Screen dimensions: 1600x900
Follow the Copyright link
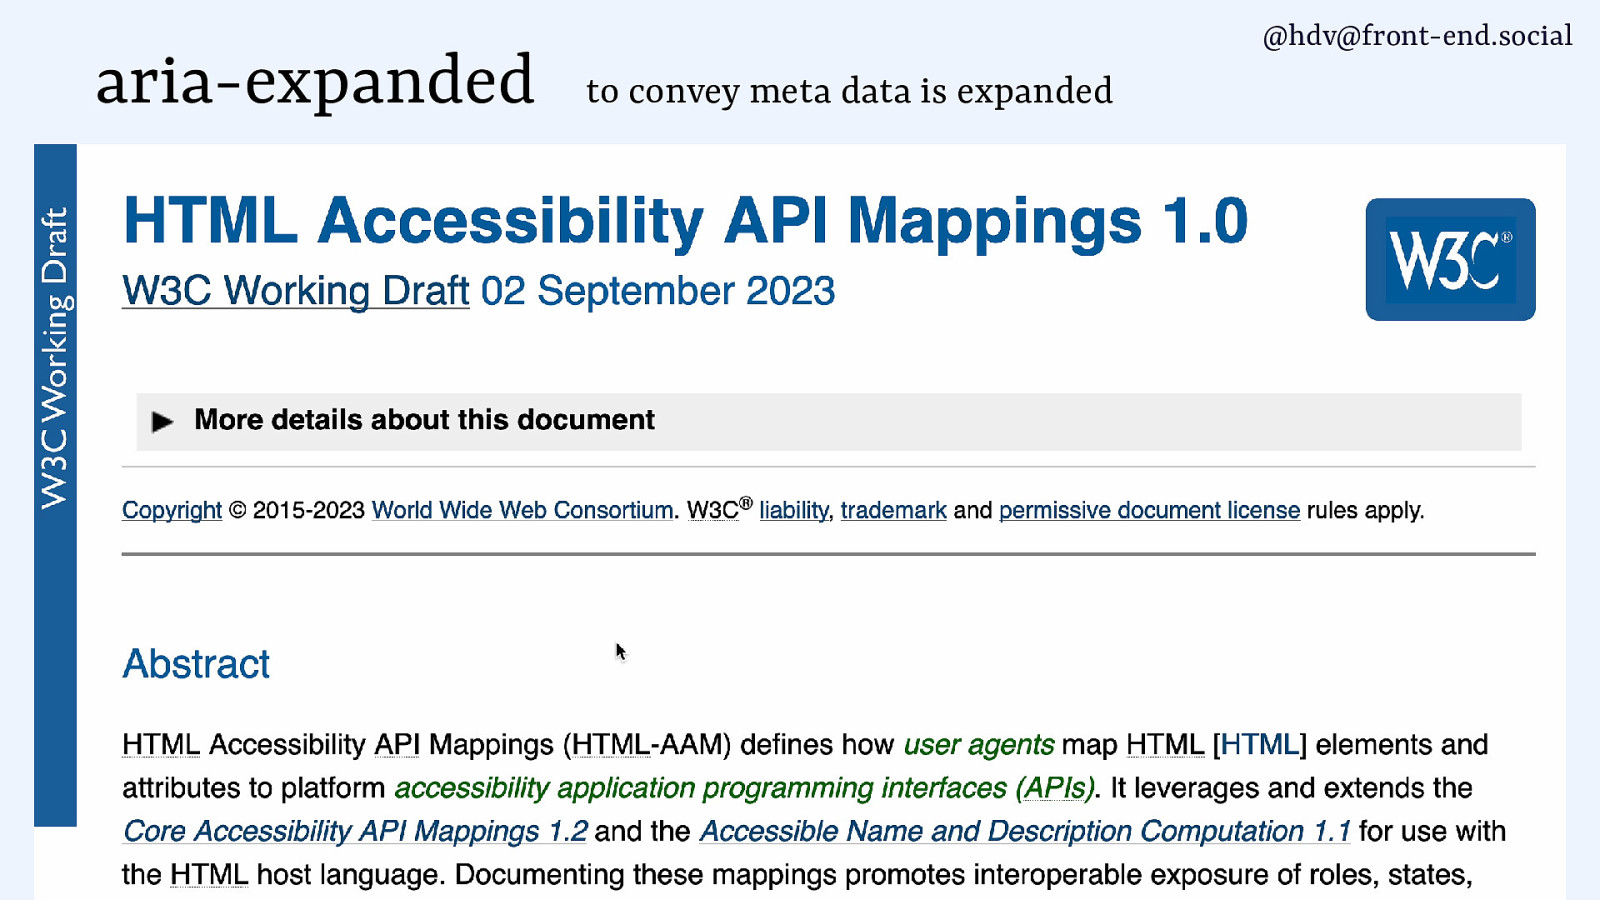[x=172, y=510]
